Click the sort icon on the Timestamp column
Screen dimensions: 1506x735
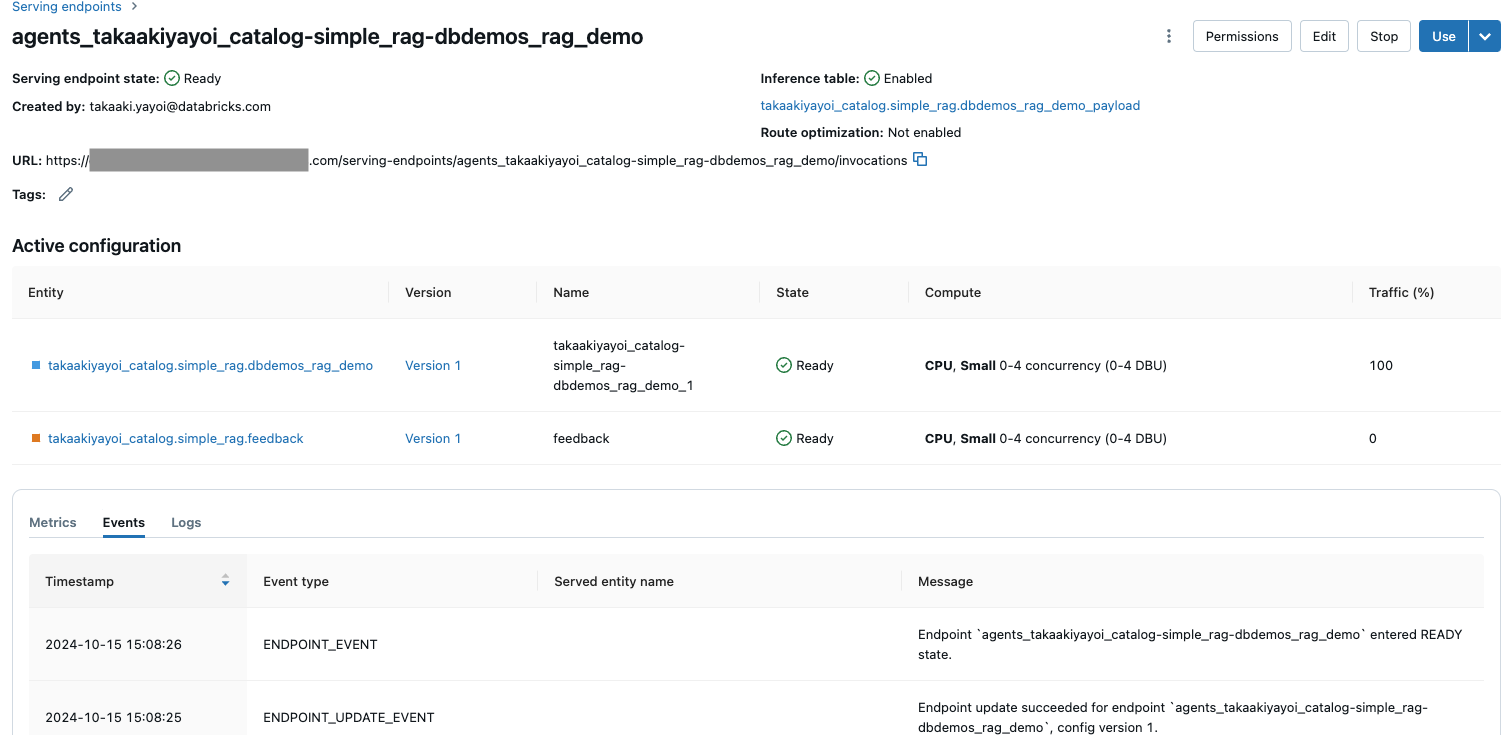pos(225,581)
